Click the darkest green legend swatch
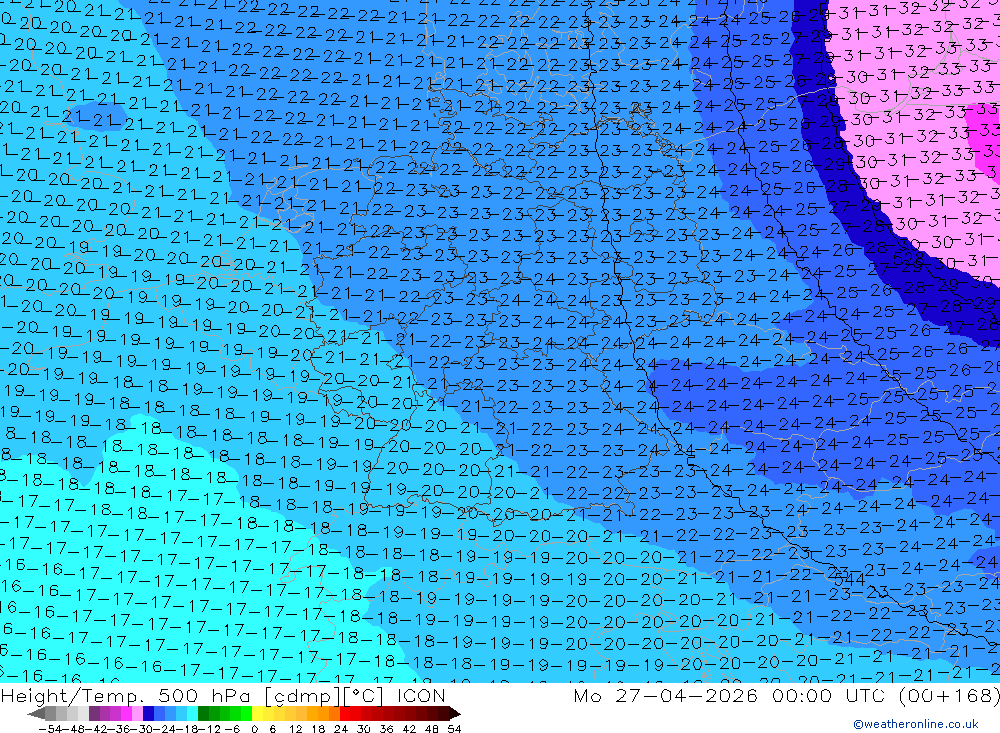The image size is (1000, 733). pos(203,713)
